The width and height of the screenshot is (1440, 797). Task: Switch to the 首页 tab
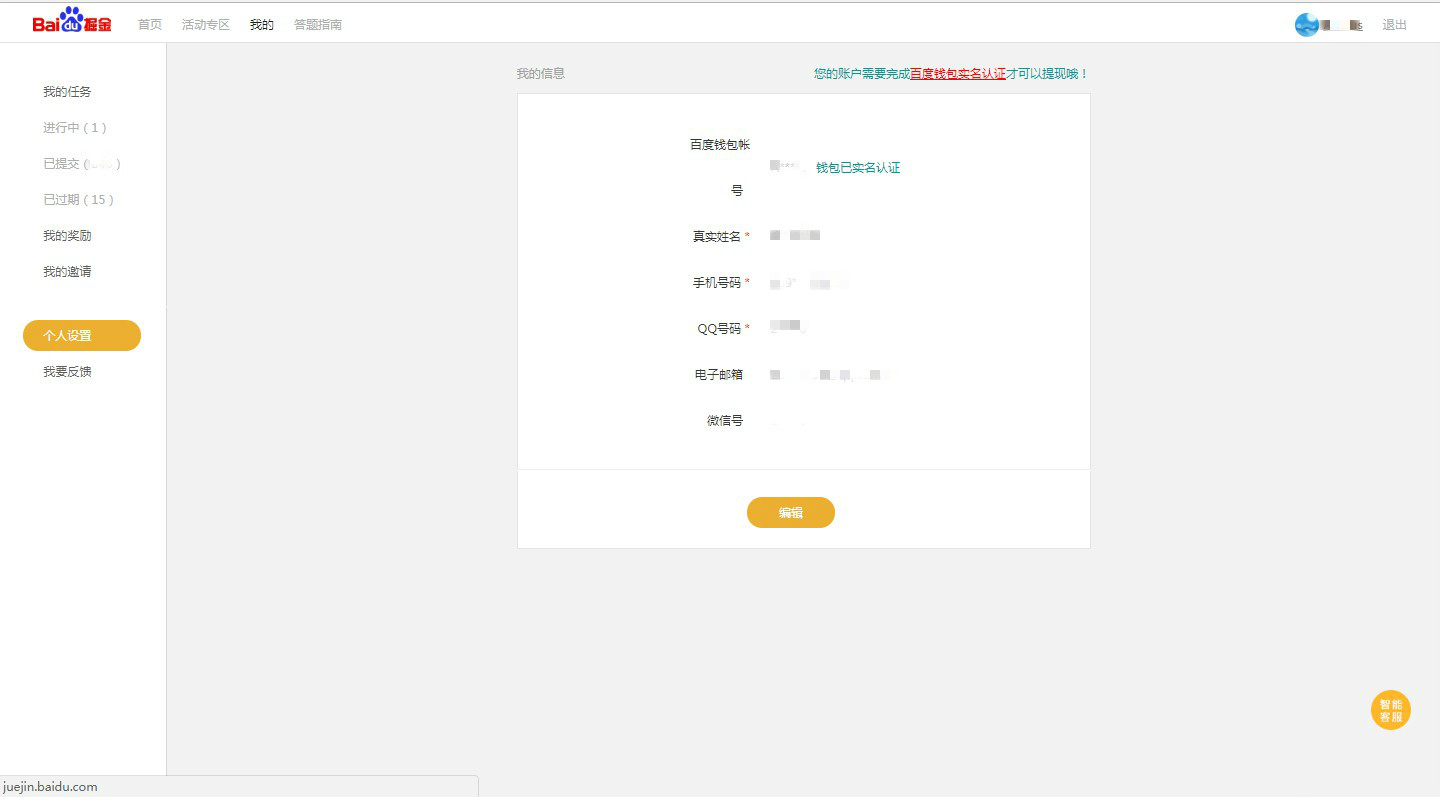pos(149,24)
